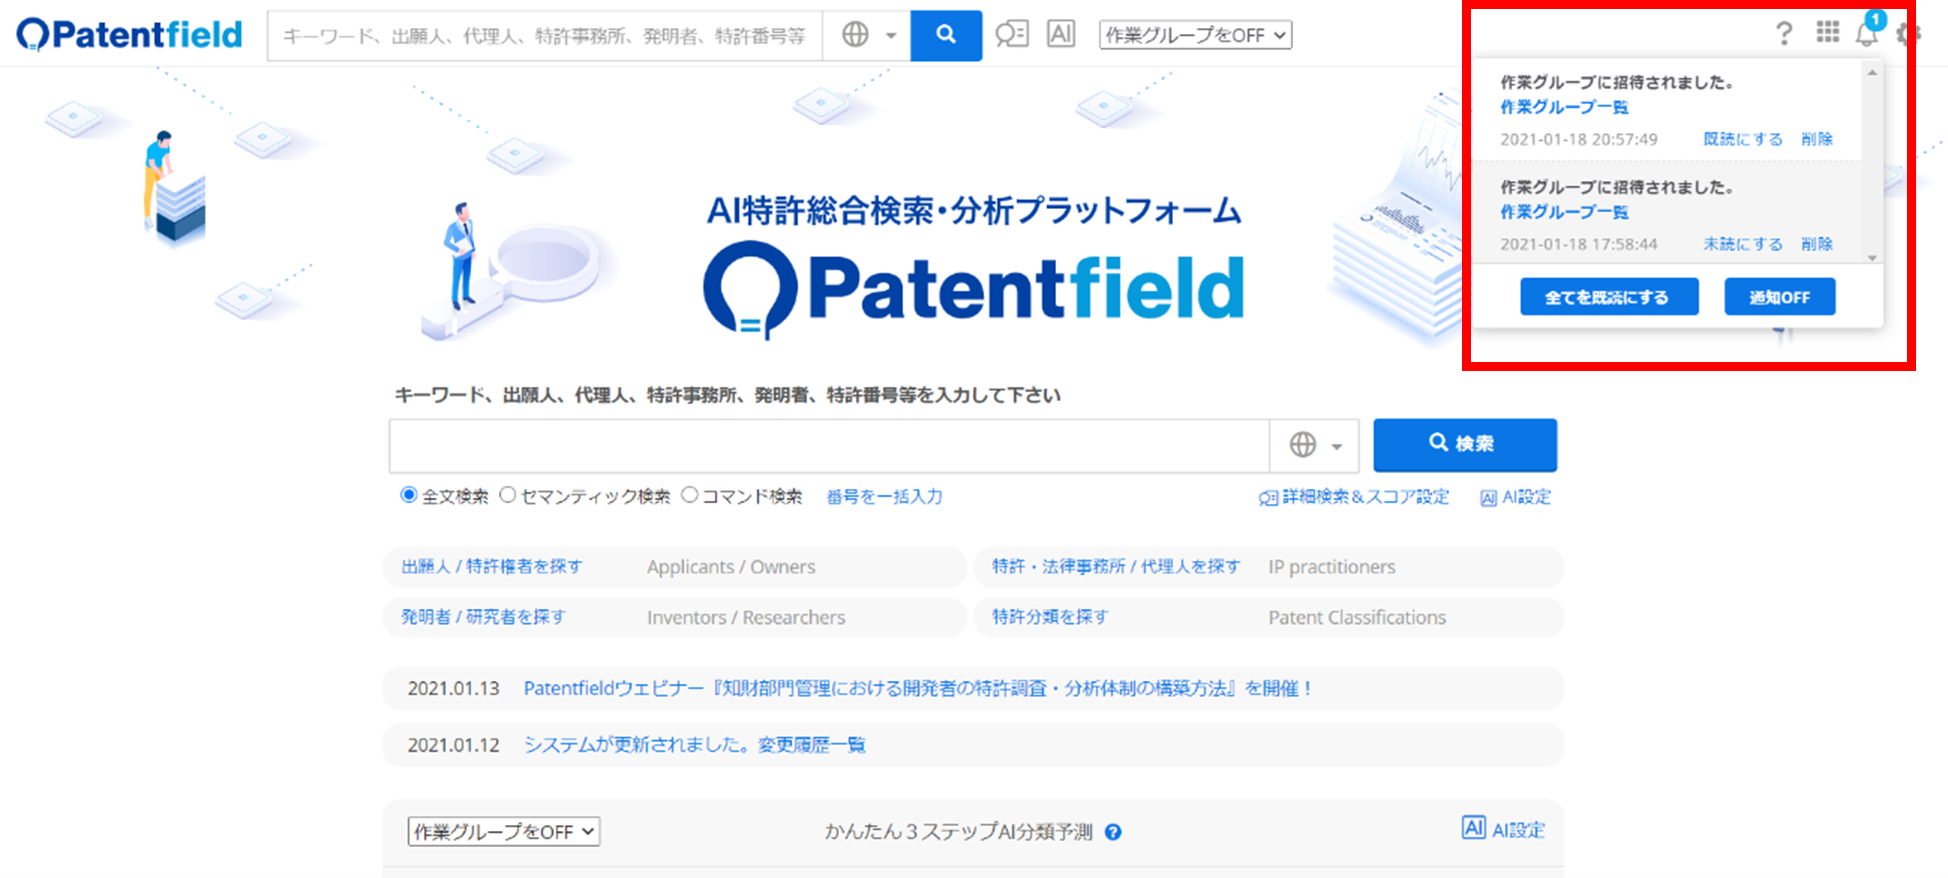Click the Patentfield logo in the header
The image size is (1948, 878).
(x=130, y=35)
